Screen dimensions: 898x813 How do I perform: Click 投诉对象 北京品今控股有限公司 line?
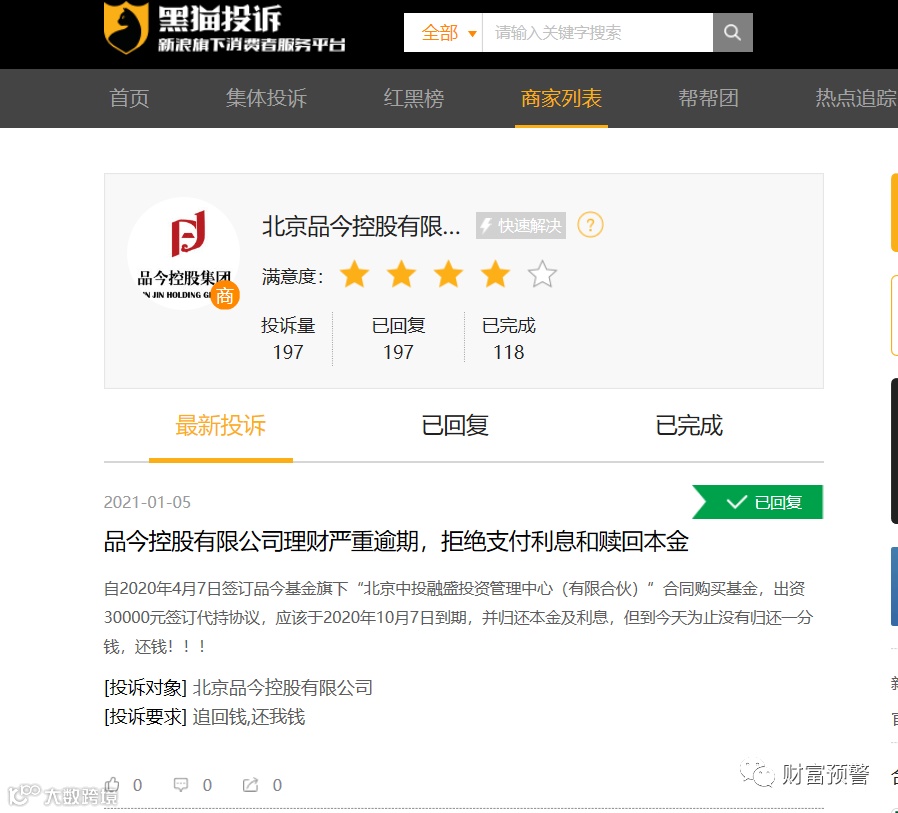click(238, 688)
